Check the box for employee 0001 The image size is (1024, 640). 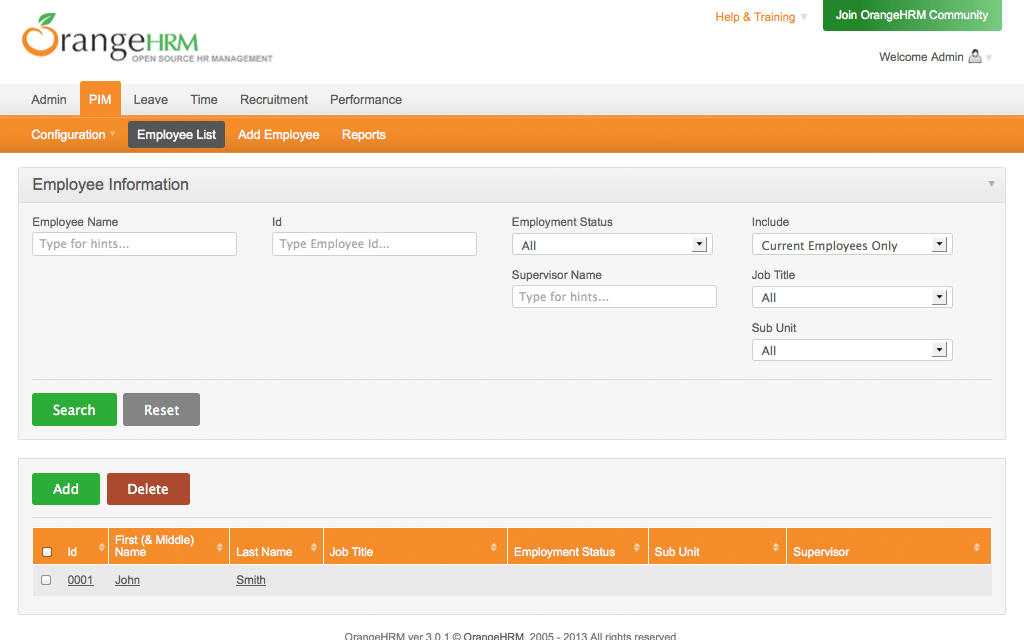pos(46,580)
